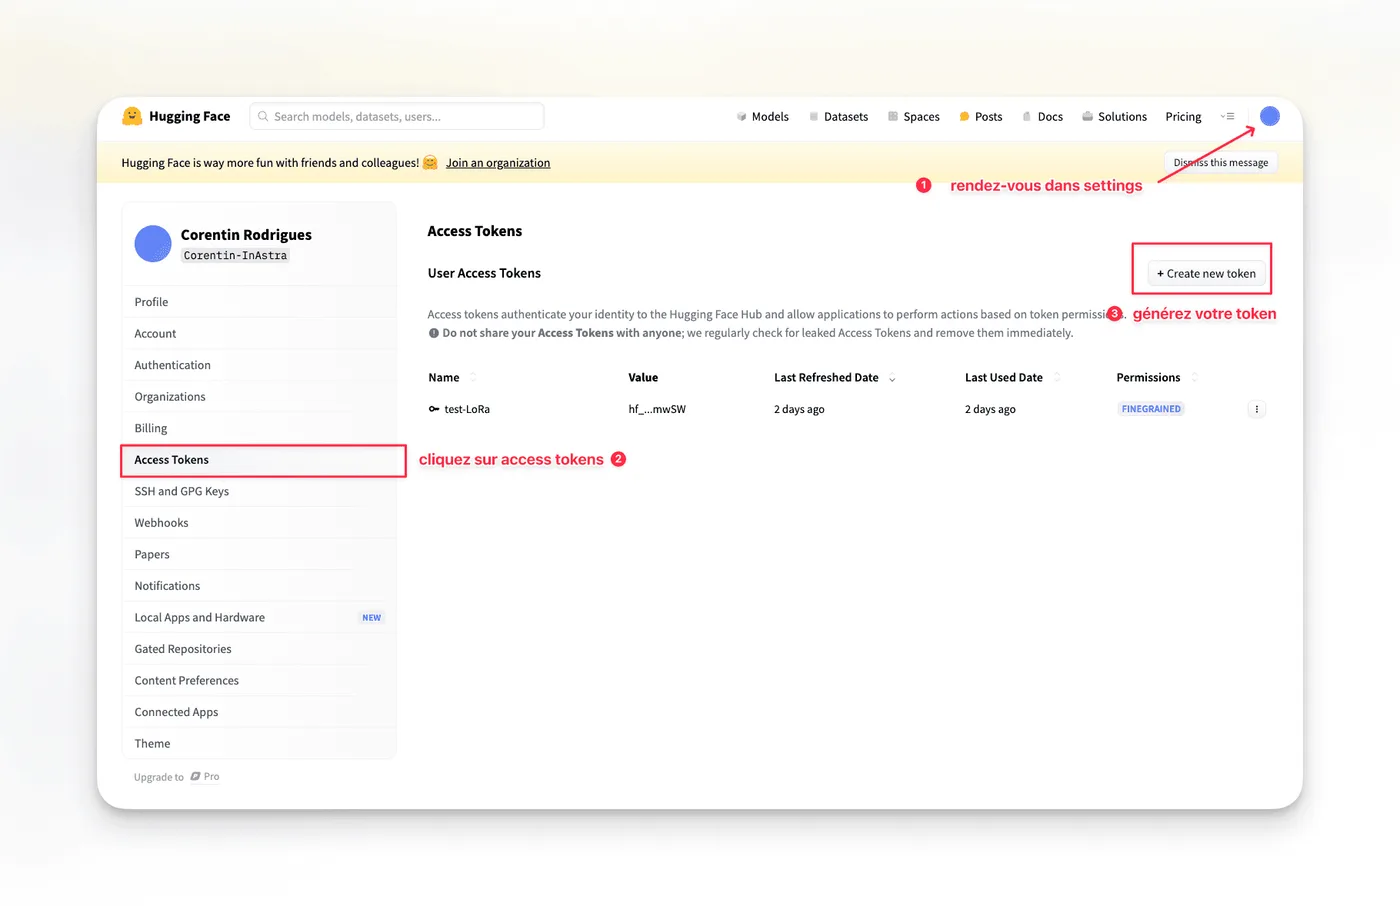Image resolution: width=1400 pixels, height=906 pixels.
Task: Follow the Join an organization link
Action: pyautogui.click(x=498, y=163)
